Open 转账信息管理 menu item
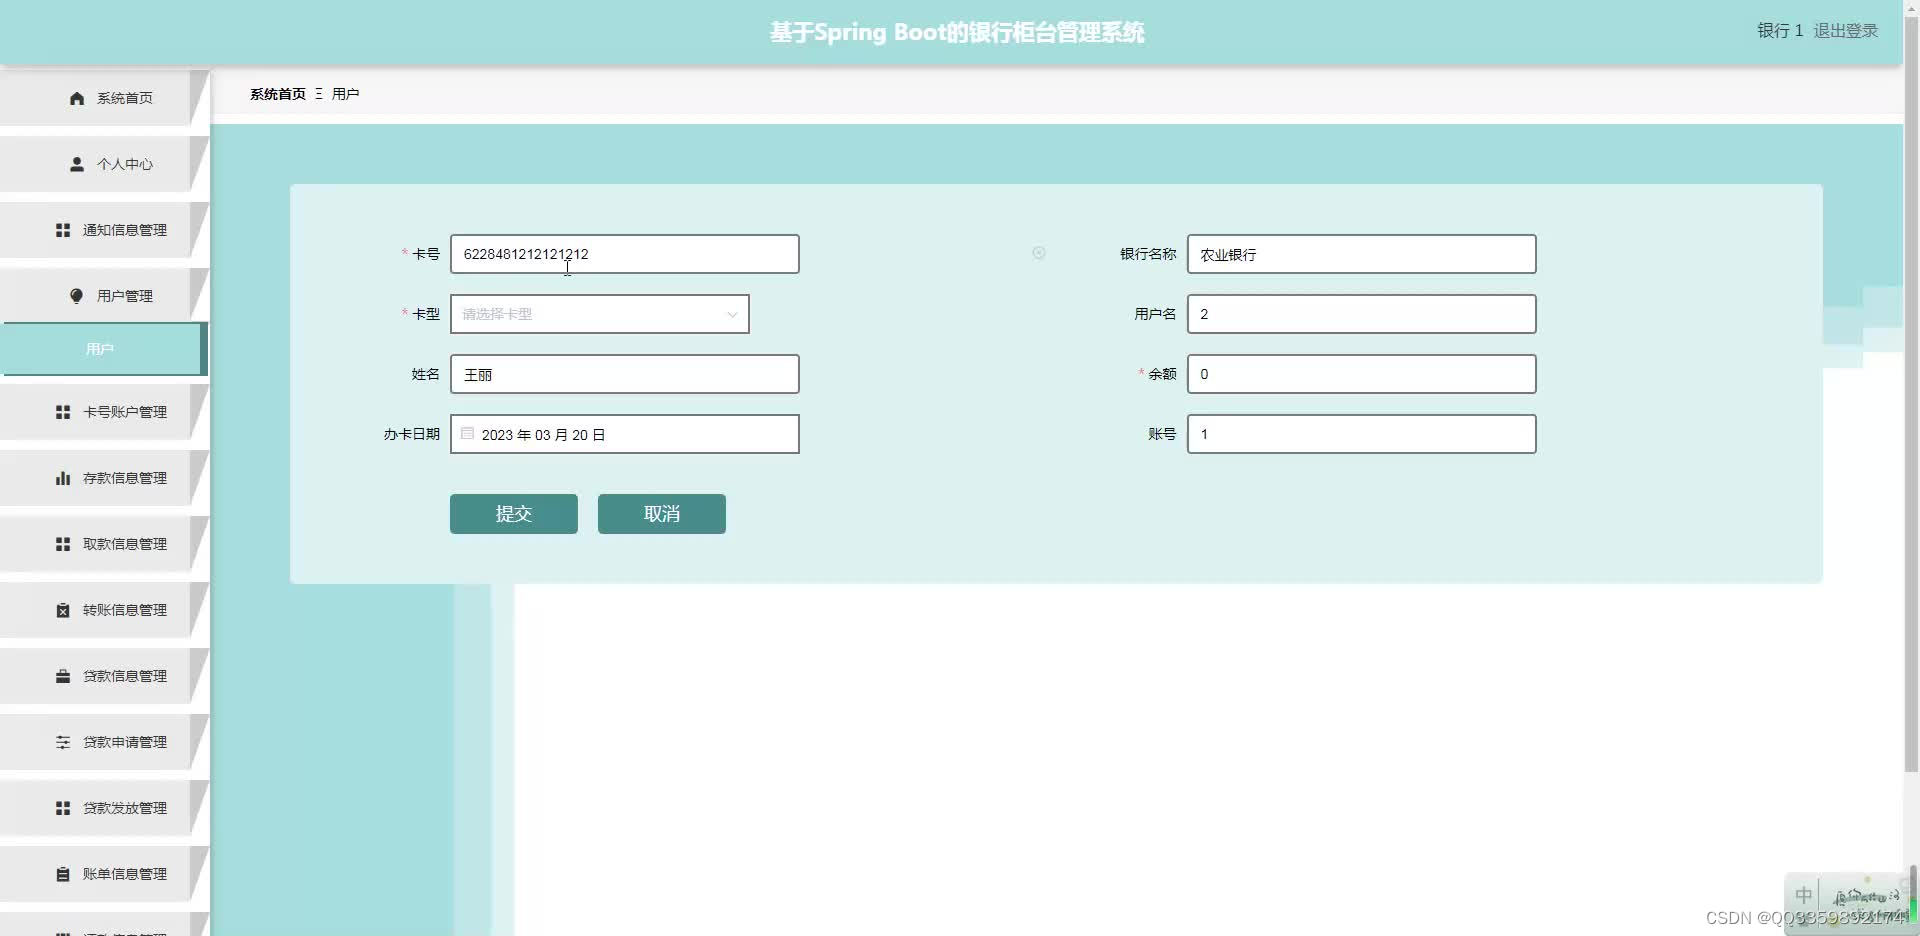1920x936 pixels. [x=104, y=610]
